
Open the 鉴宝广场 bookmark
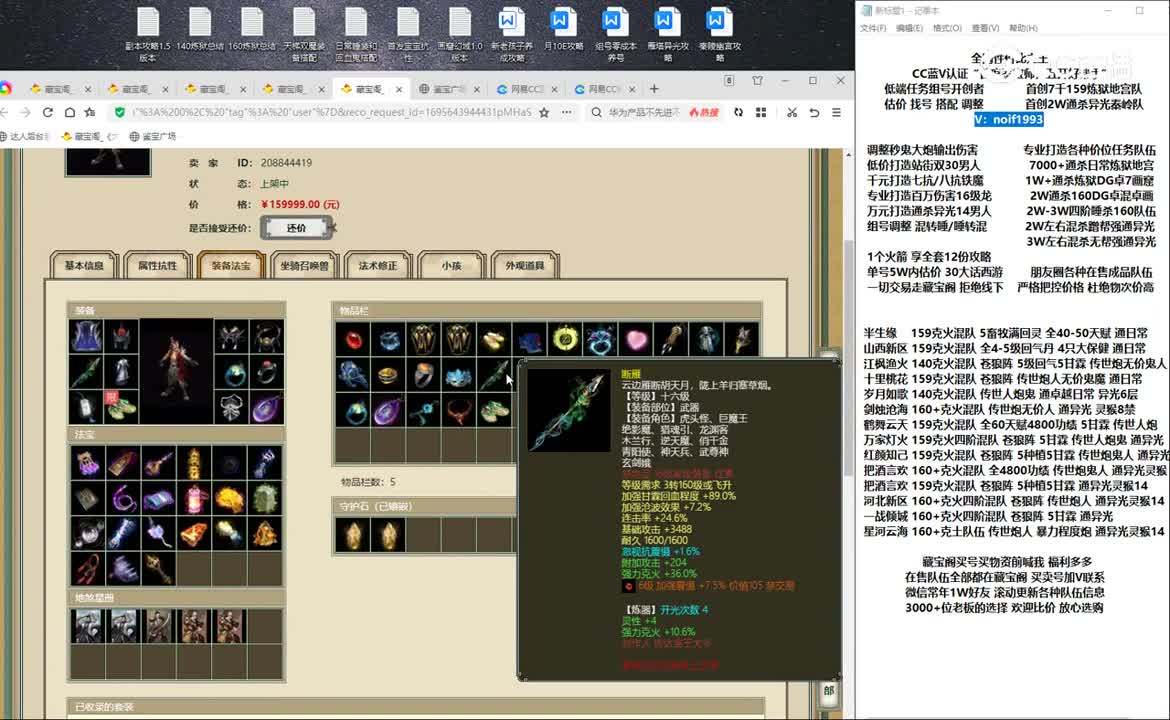pyautogui.click(x=153, y=137)
